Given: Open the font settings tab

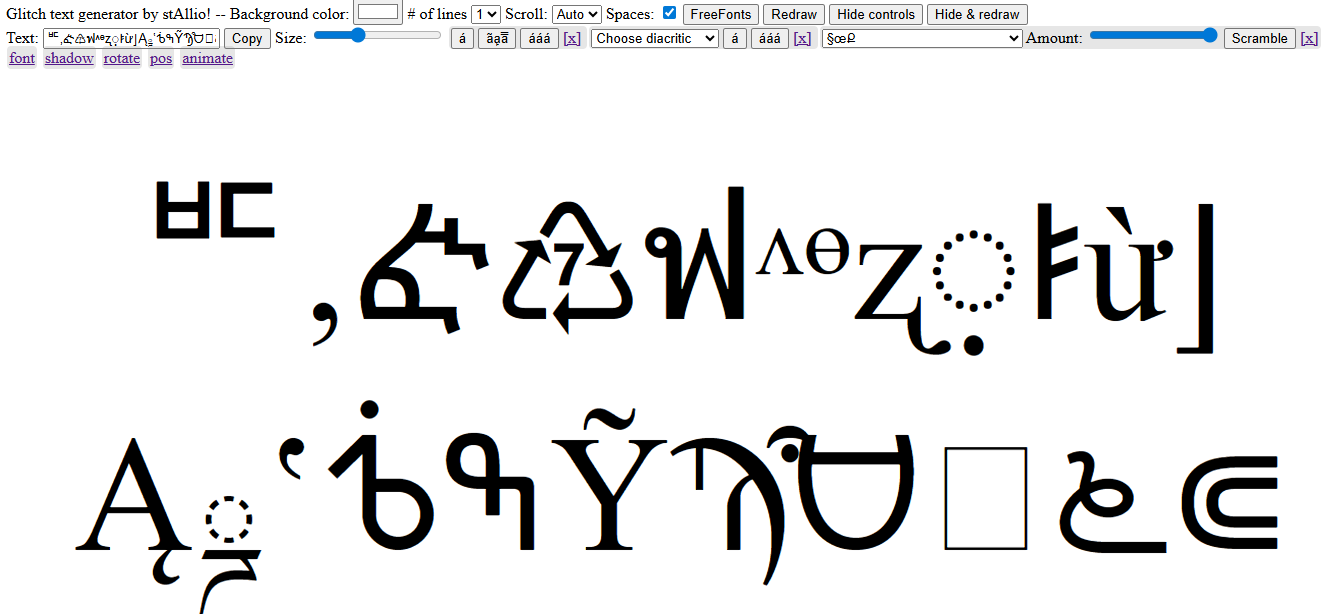Looking at the screenshot, I should coord(22,58).
